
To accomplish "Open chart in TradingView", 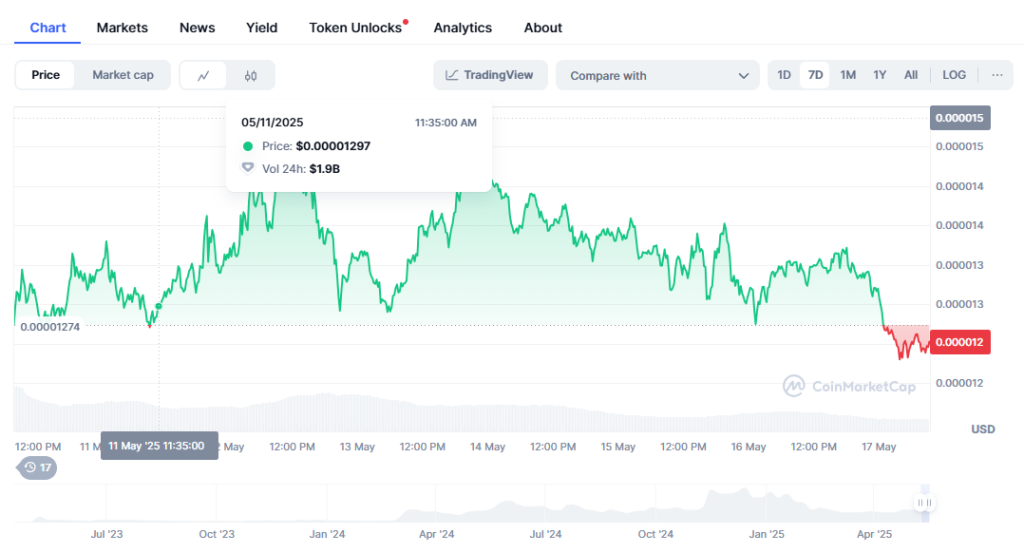I will pyautogui.click(x=490, y=75).
